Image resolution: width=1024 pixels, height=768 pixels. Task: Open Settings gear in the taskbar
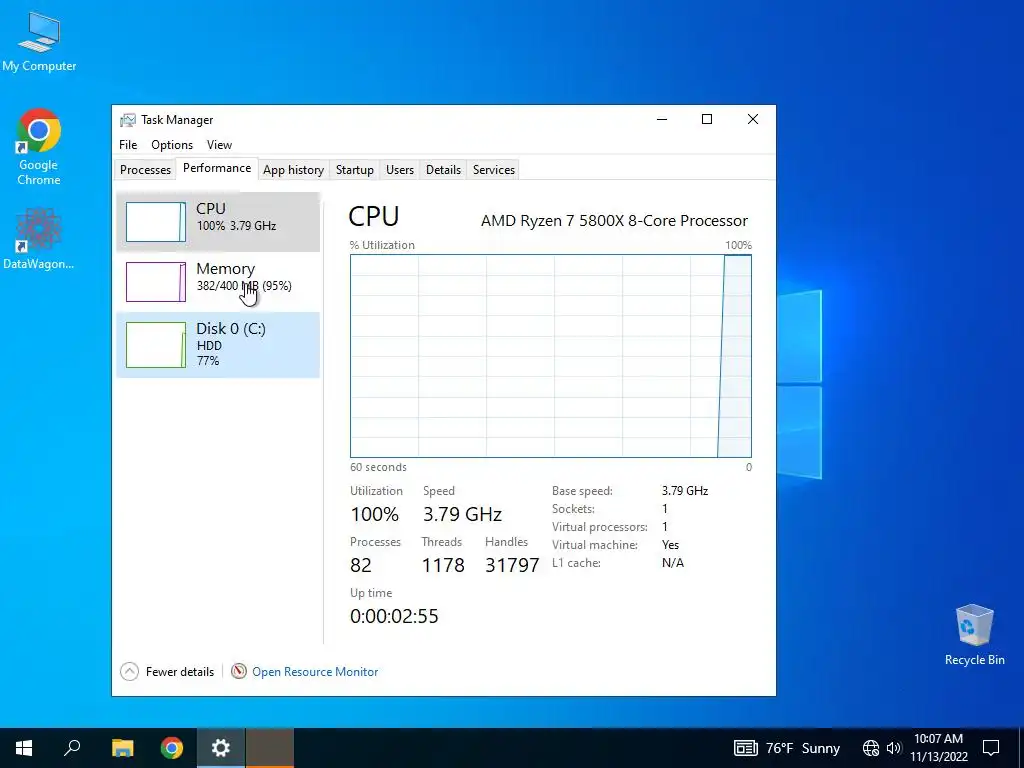coord(221,748)
